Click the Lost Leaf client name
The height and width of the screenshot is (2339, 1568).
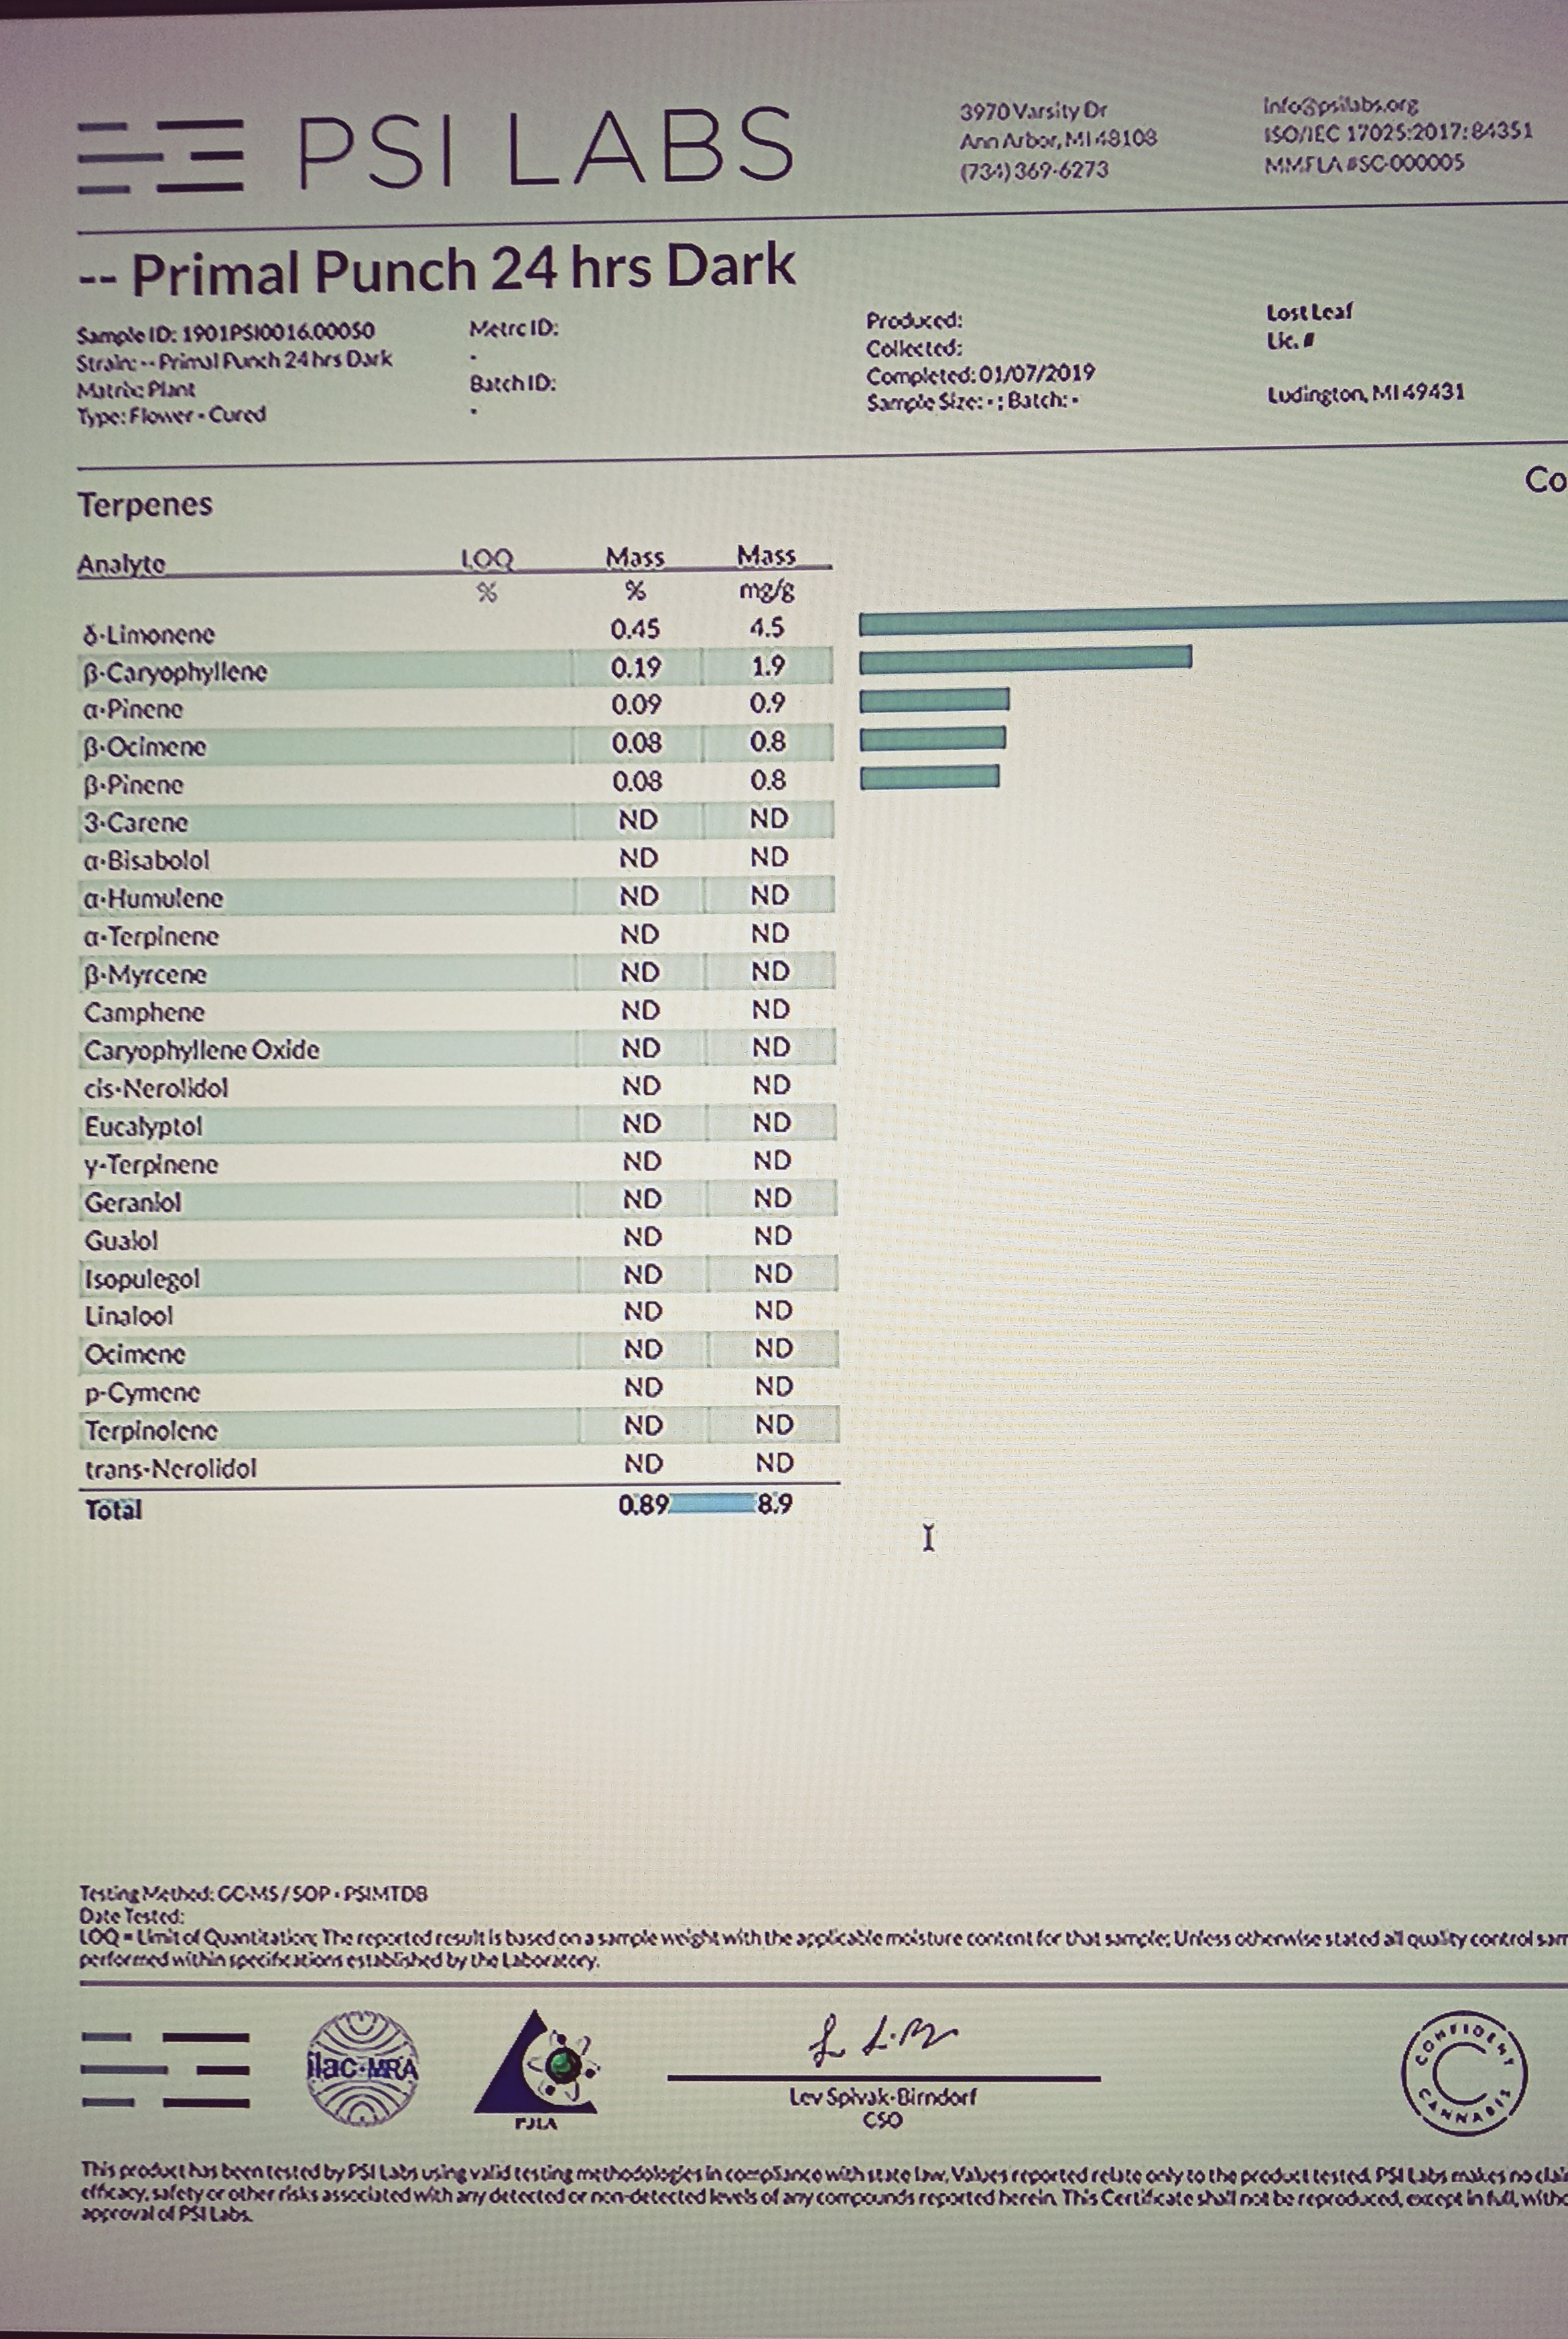tap(1309, 312)
